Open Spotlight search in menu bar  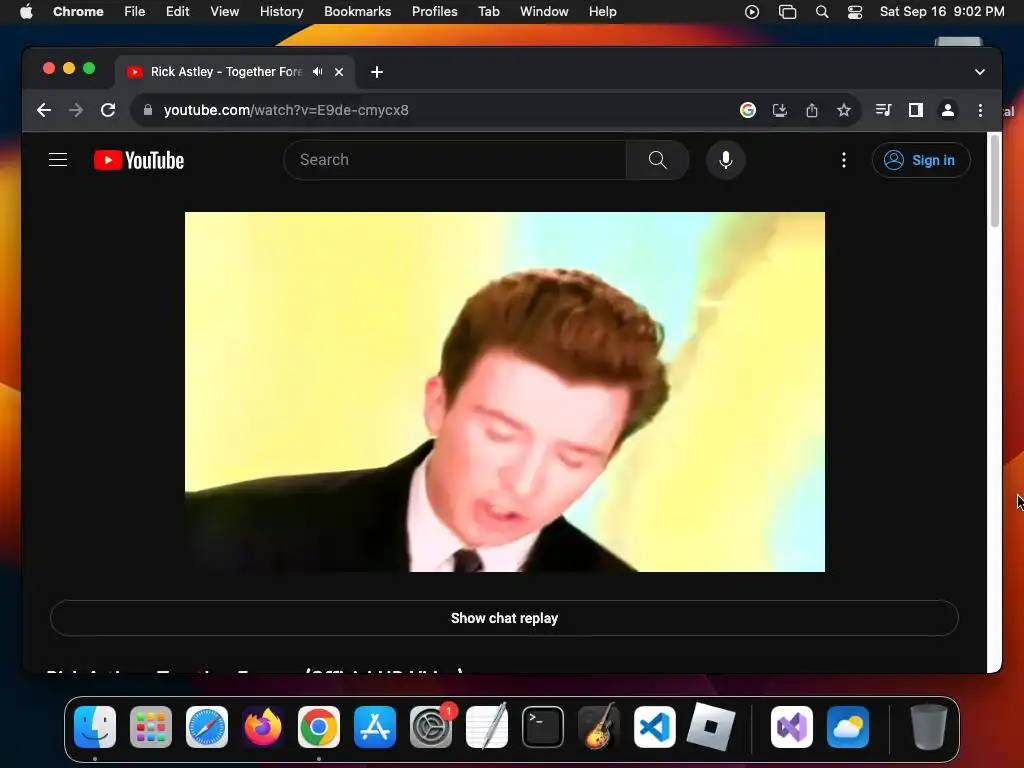point(822,12)
